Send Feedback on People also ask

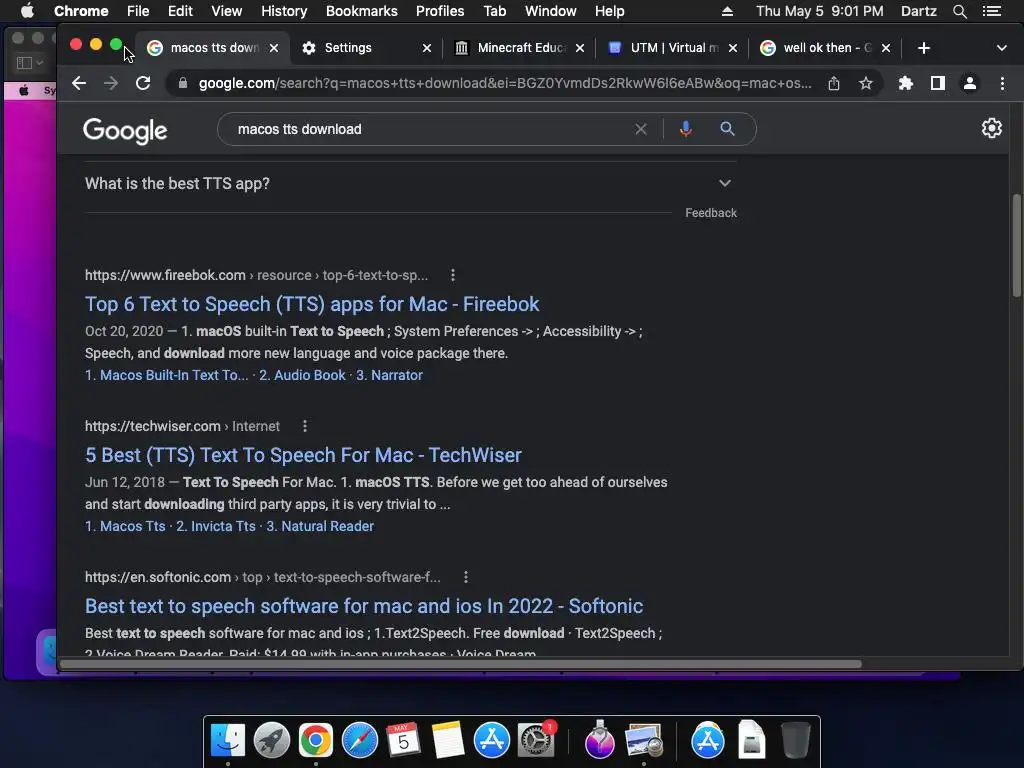(x=711, y=213)
